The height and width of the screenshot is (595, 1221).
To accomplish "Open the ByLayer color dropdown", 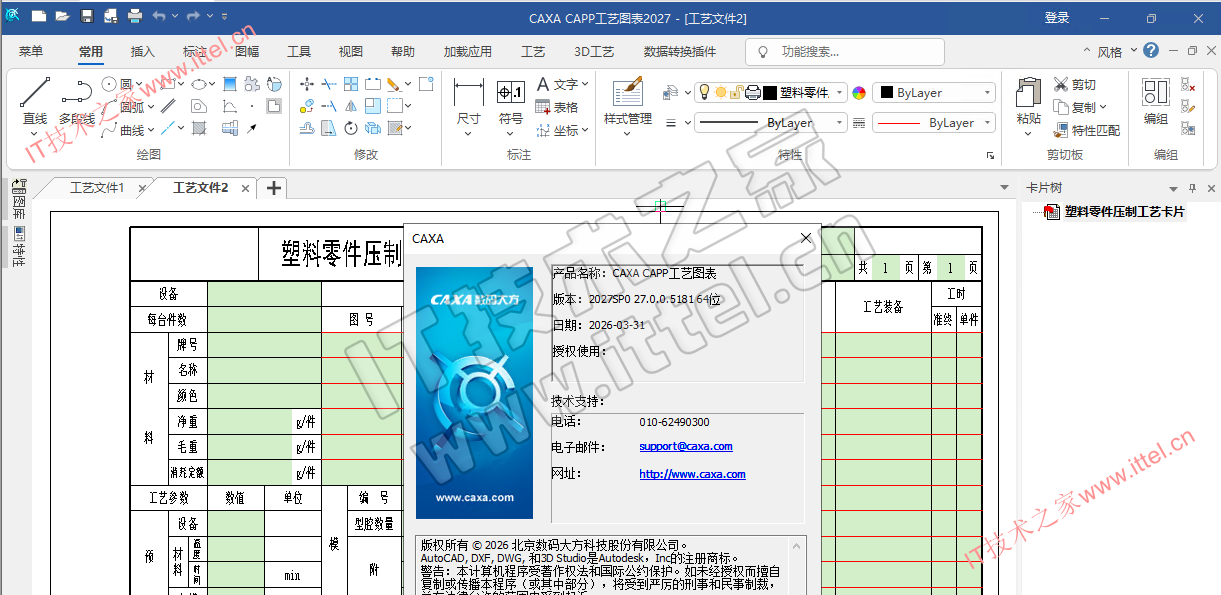I will point(934,93).
